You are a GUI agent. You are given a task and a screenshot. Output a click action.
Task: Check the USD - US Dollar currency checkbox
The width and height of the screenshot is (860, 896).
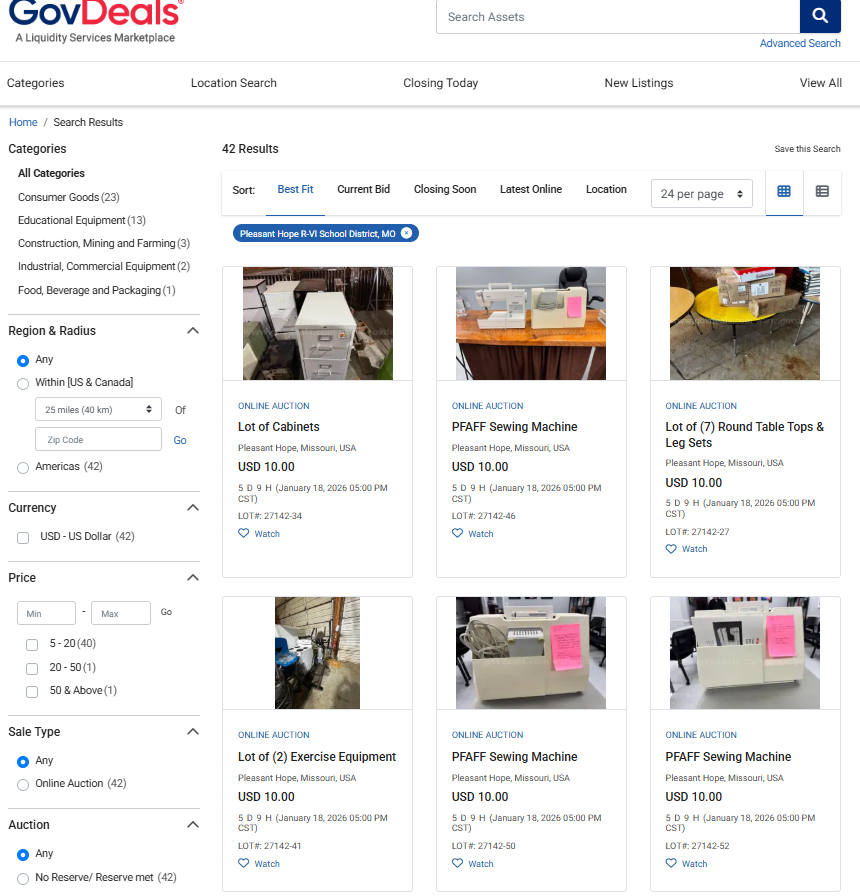(x=22, y=536)
